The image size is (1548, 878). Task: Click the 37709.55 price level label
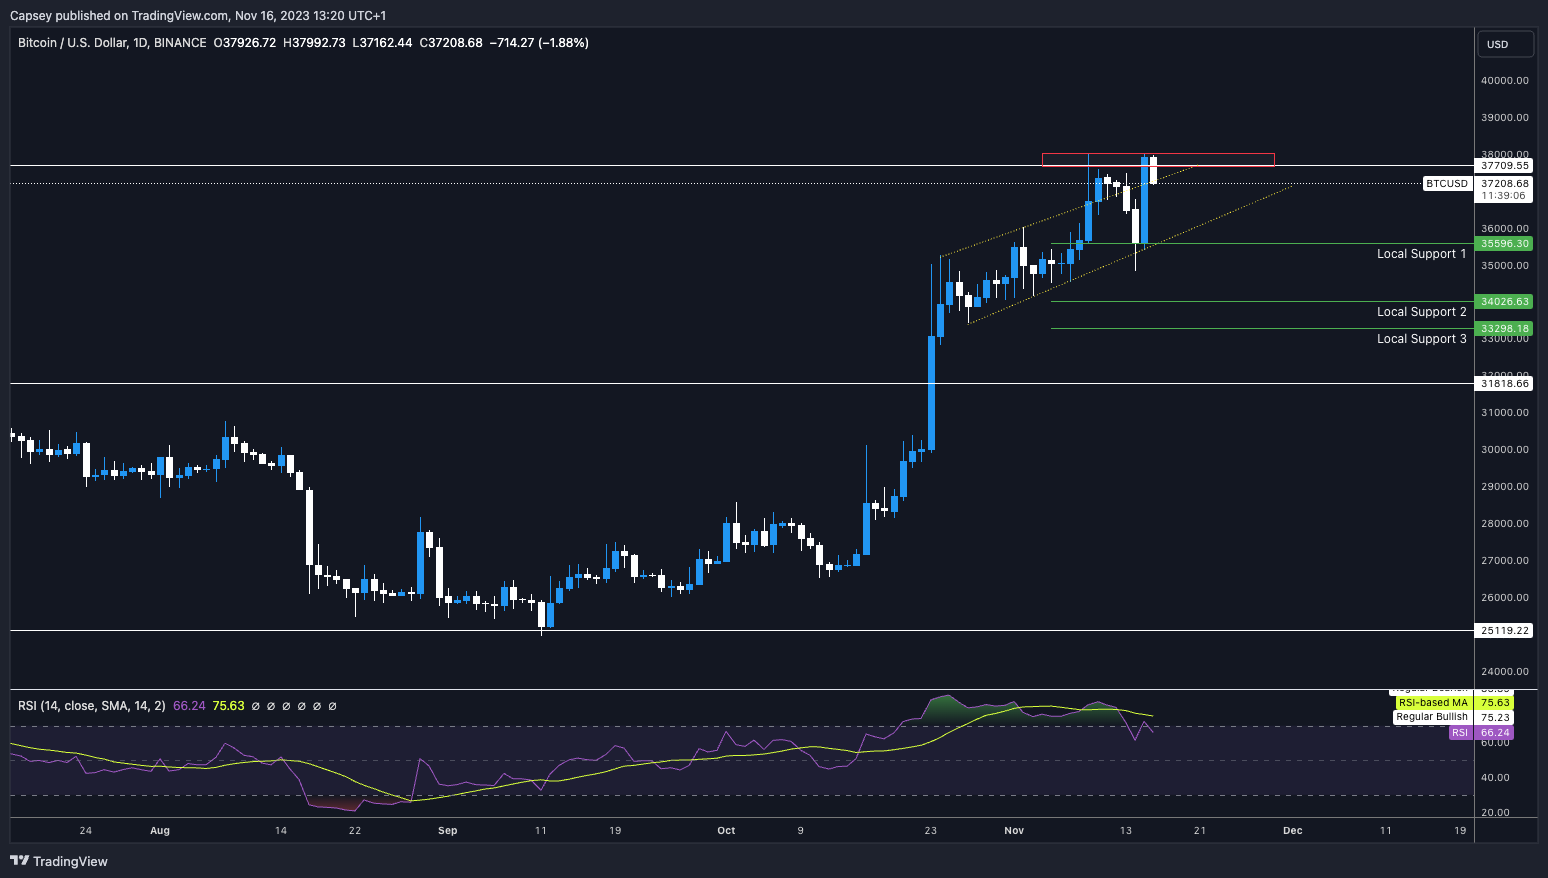tap(1505, 166)
